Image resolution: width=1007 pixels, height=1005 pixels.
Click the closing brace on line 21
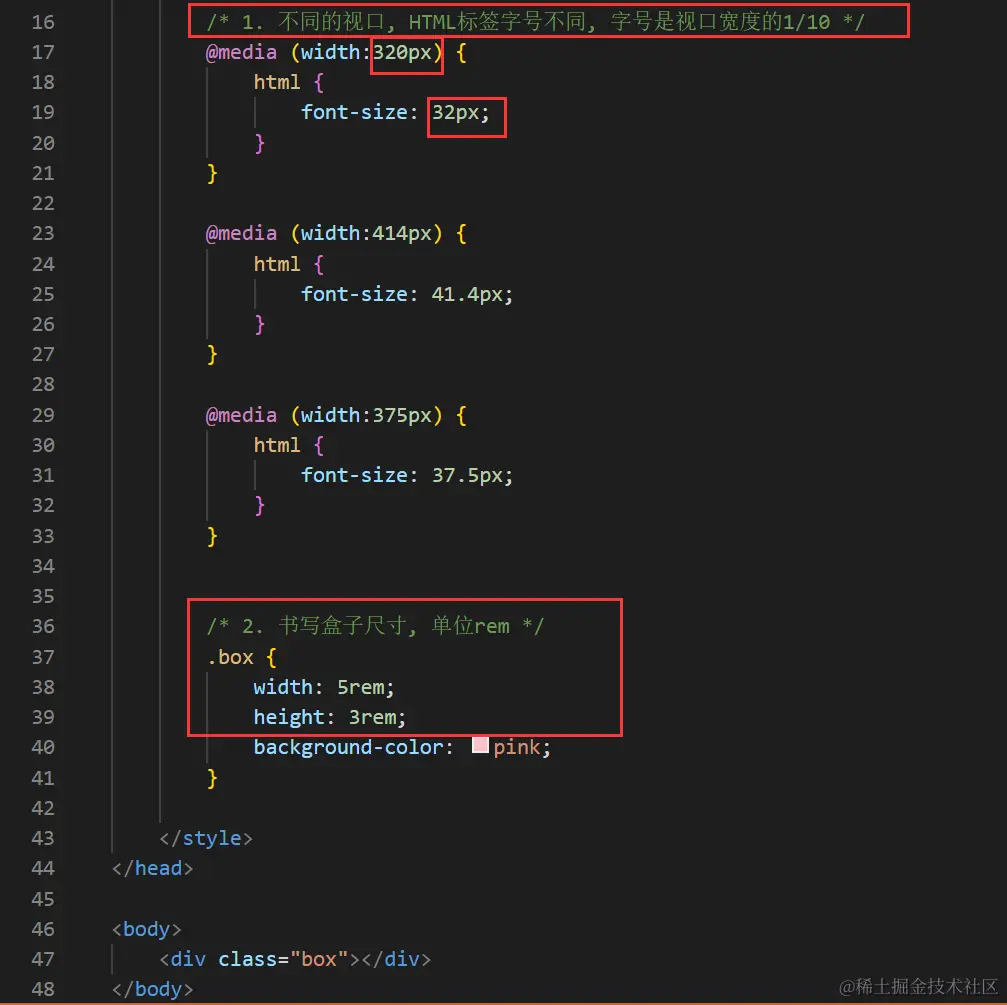pos(212,173)
